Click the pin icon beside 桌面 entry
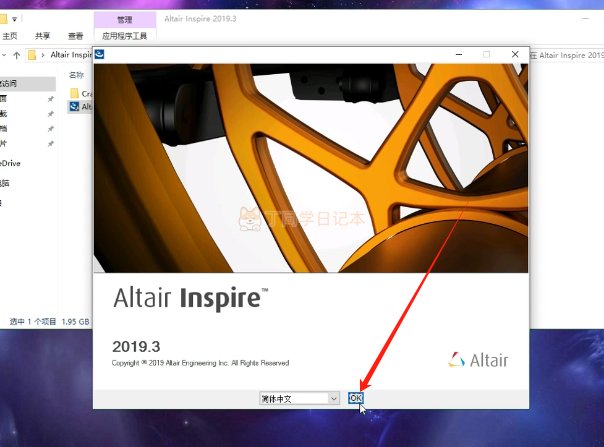604x447 pixels. coord(50,99)
